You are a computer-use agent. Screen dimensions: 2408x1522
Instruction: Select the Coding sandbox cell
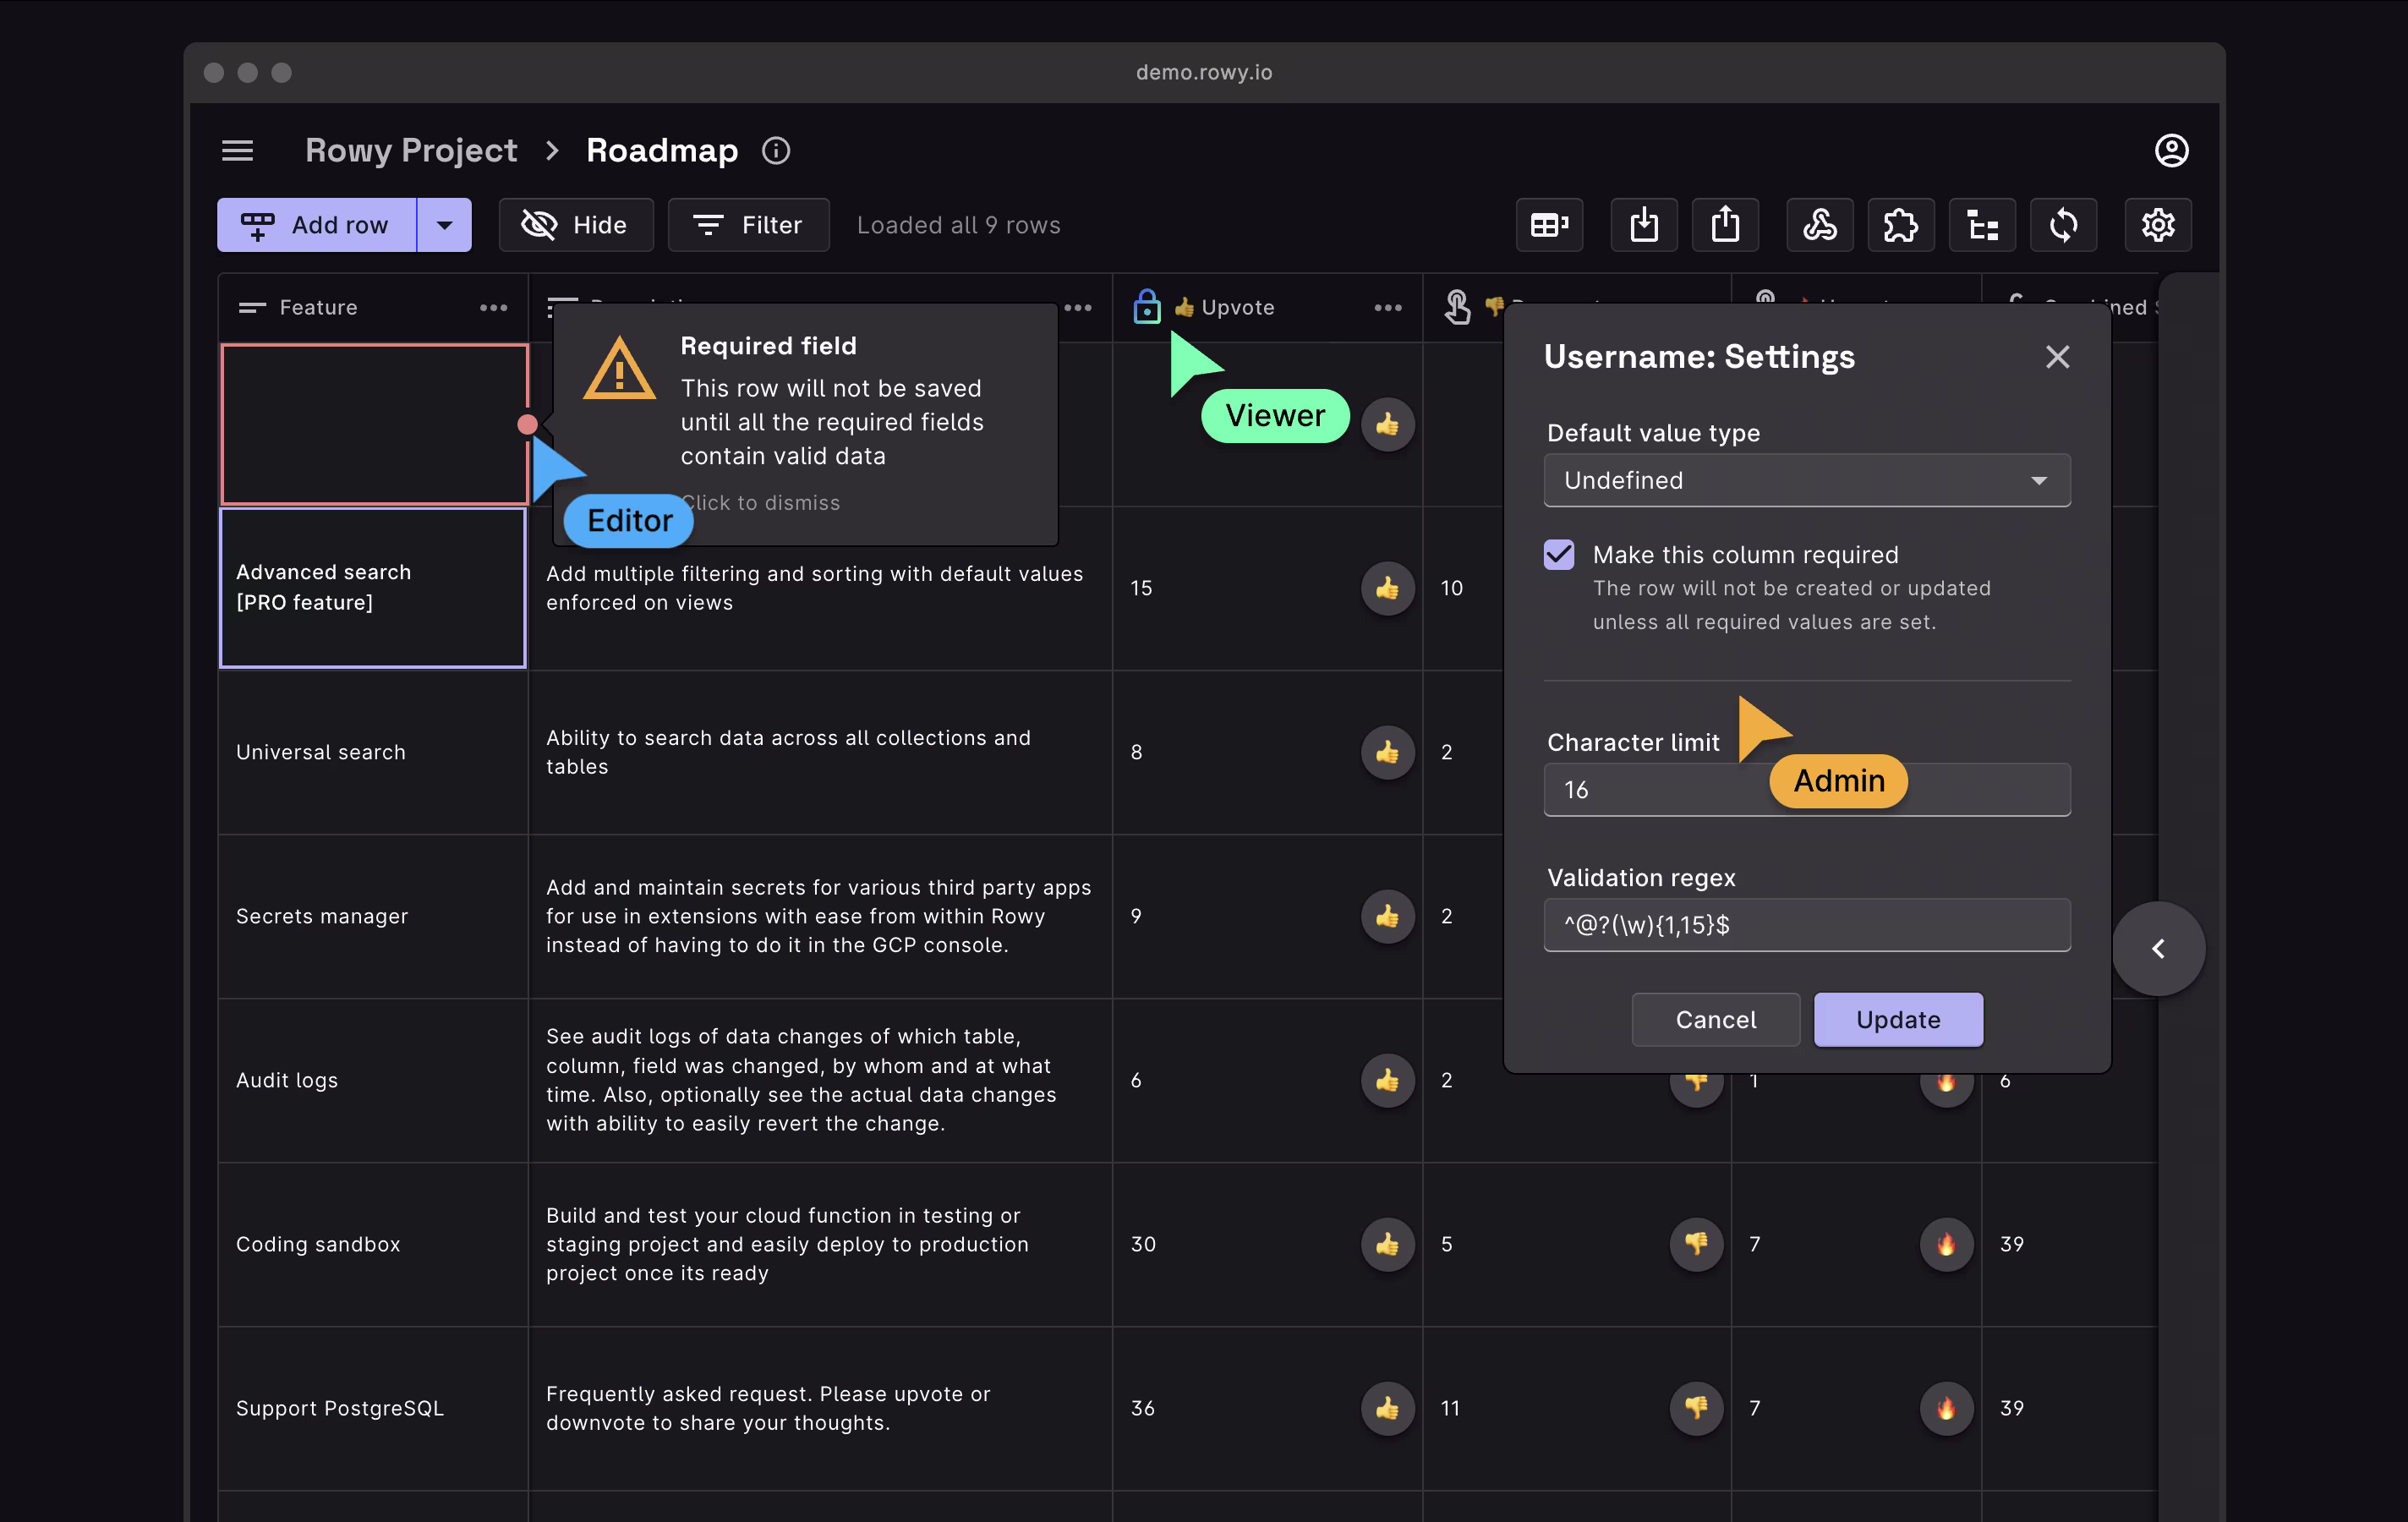pyautogui.click(x=373, y=1244)
